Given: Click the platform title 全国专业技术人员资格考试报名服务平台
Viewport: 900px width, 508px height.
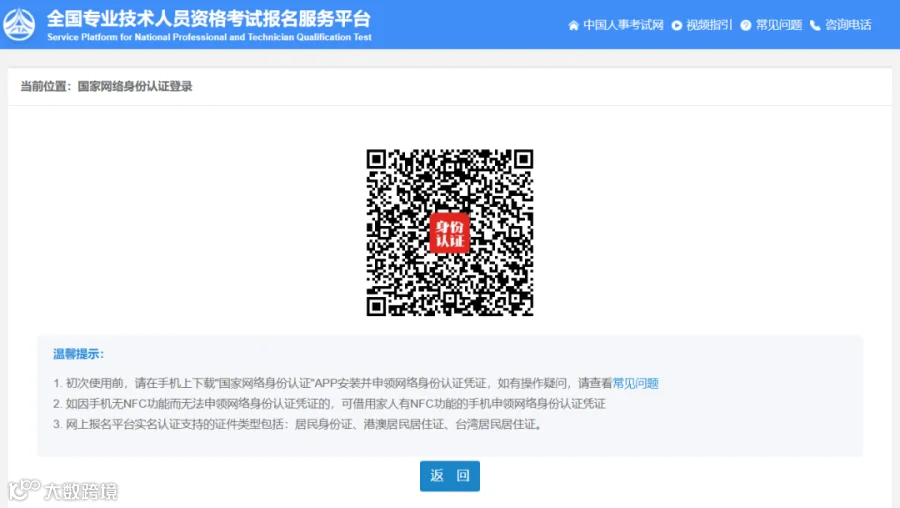Looking at the screenshot, I should tap(209, 19).
